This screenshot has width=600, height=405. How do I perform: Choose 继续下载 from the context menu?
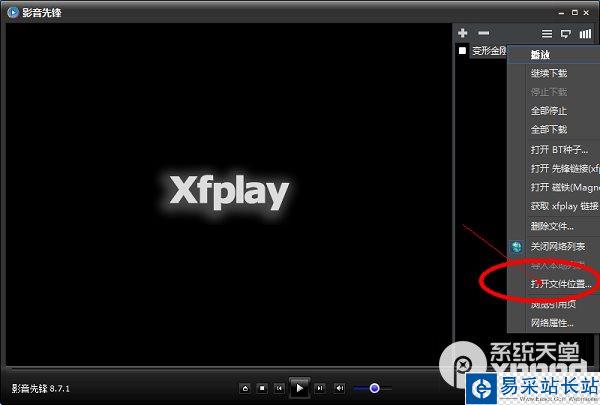(553, 73)
